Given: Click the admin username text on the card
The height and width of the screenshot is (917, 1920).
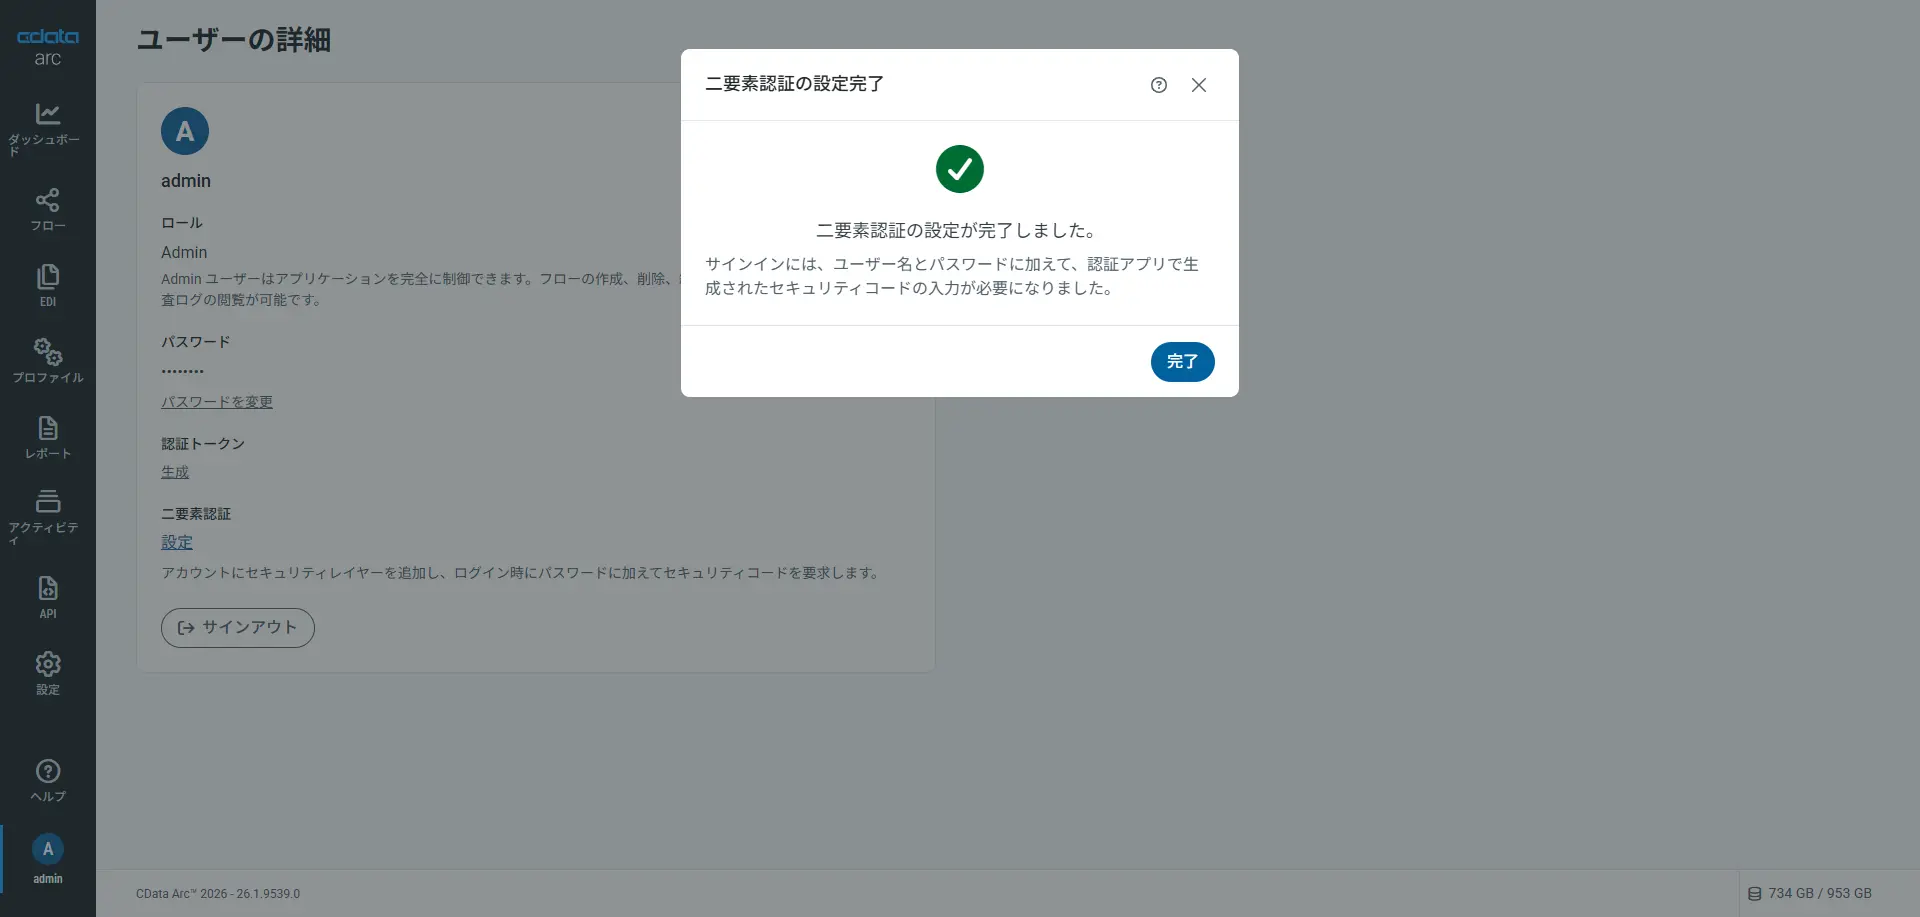Looking at the screenshot, I should coord(186,181).
